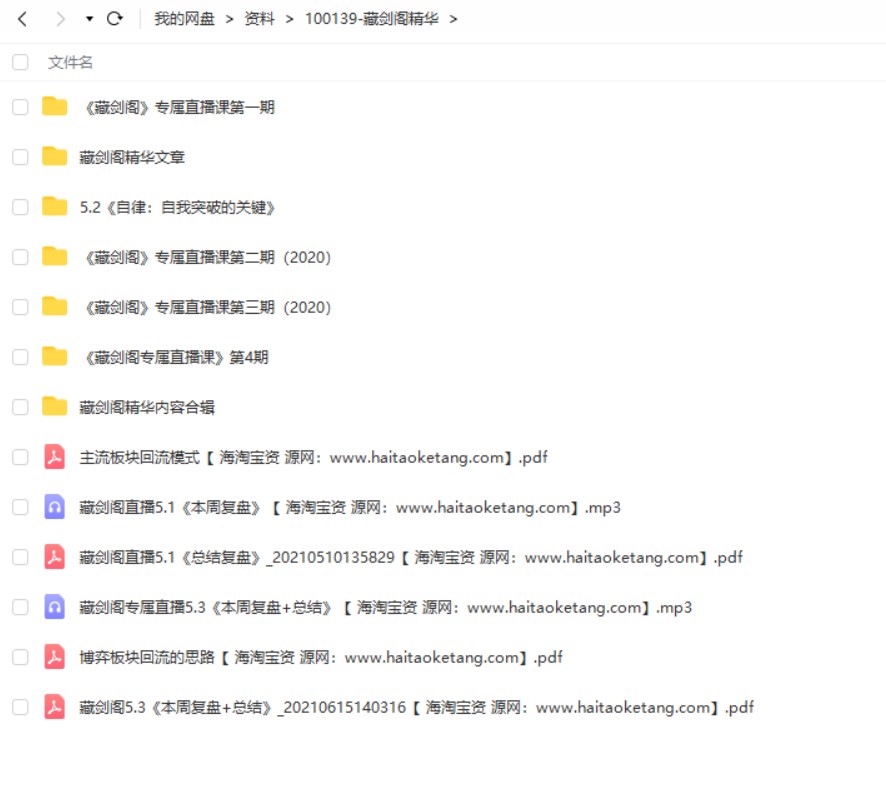Open folder name《藏剑阁》专属直播课第一期
Viewport: 886px width, 796px height.
178,107
